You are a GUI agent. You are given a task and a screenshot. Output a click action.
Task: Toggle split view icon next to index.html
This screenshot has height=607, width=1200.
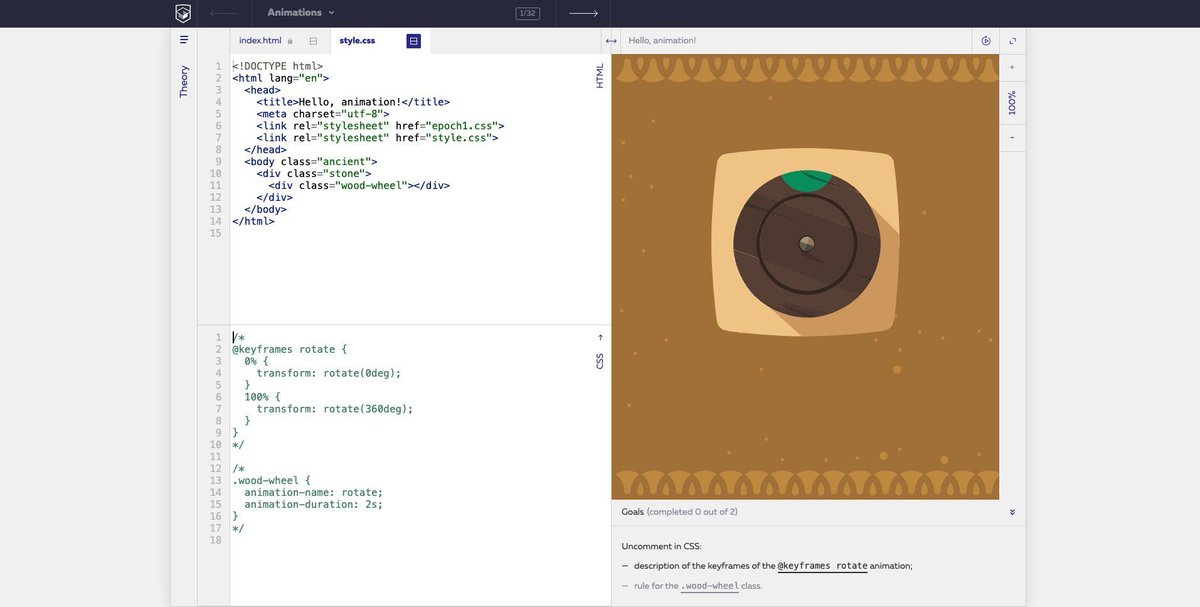(x=313, y=41)
